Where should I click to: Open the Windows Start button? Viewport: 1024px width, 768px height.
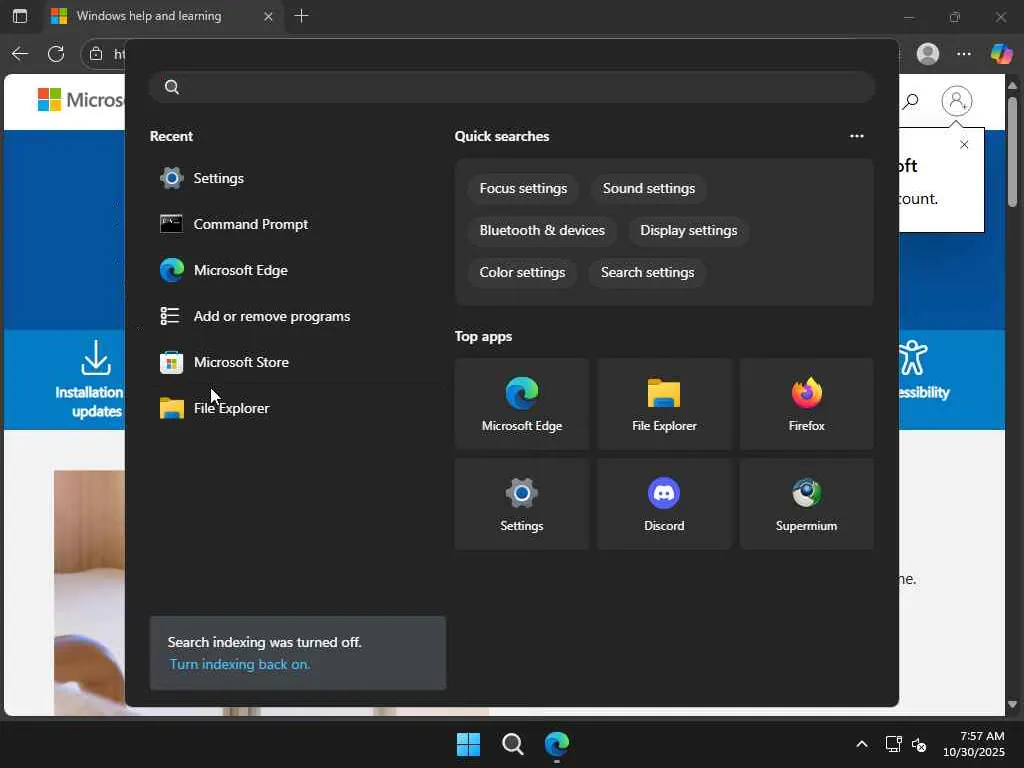468,744
